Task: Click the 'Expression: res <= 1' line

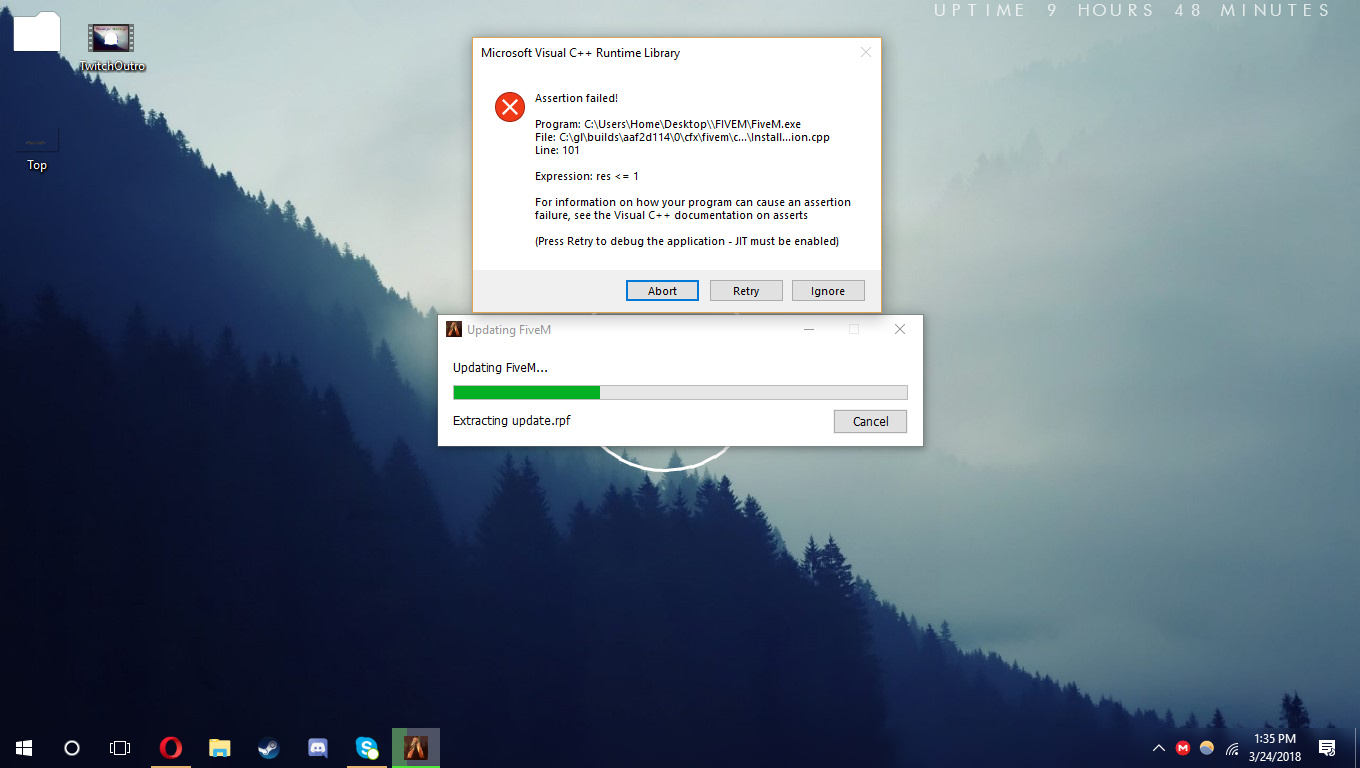Action: pyautogui.click(x=587, y=176)
